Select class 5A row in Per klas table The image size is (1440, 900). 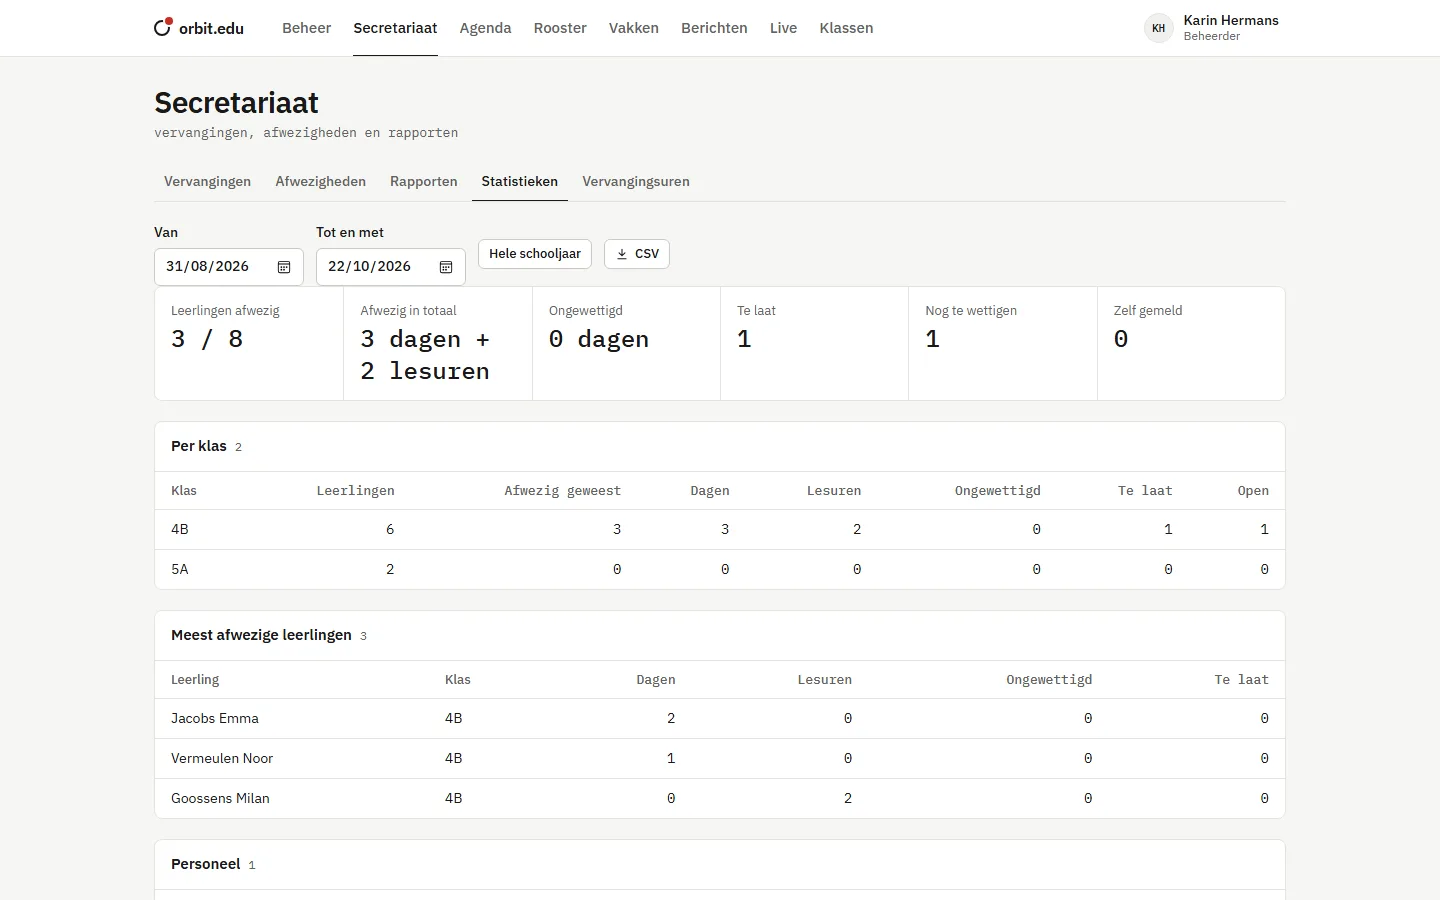click(720, 569)
